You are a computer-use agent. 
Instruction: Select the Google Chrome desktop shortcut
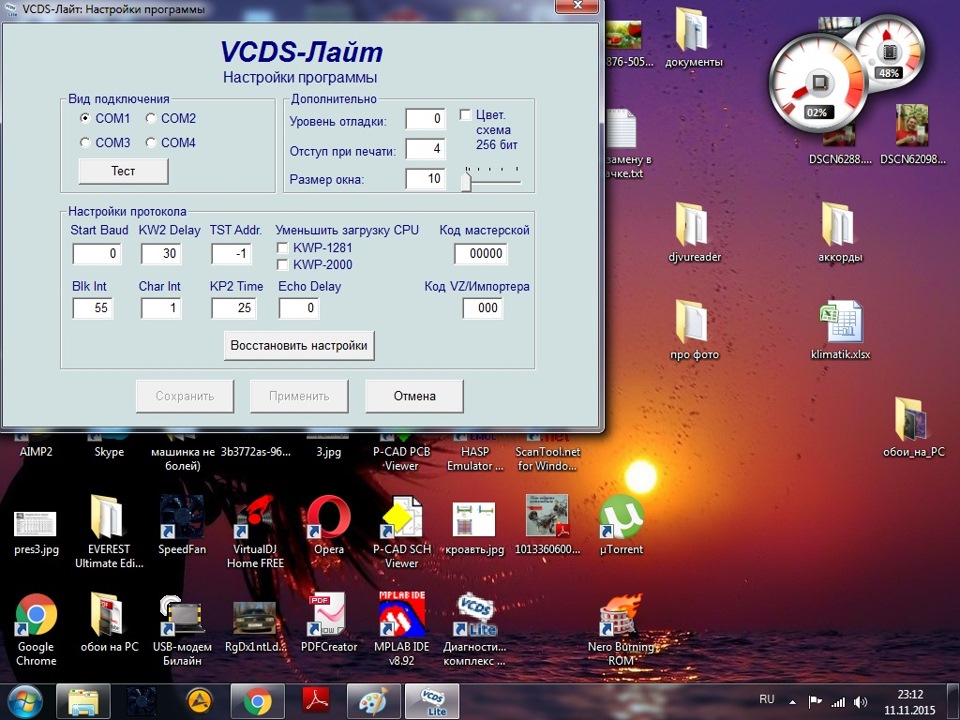pyautogui.click(x=36, y=630)
